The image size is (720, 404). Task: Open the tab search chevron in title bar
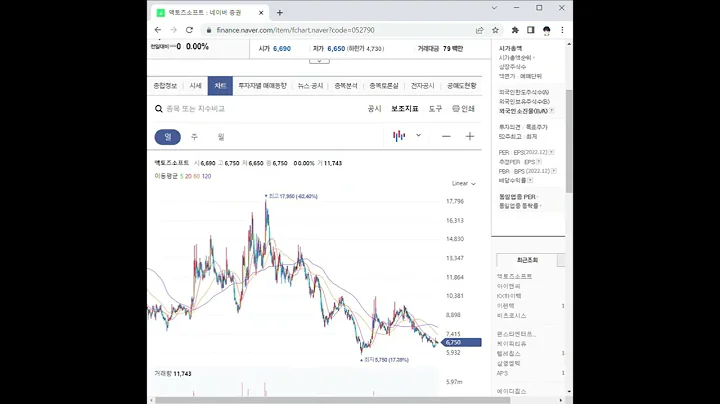494,8
